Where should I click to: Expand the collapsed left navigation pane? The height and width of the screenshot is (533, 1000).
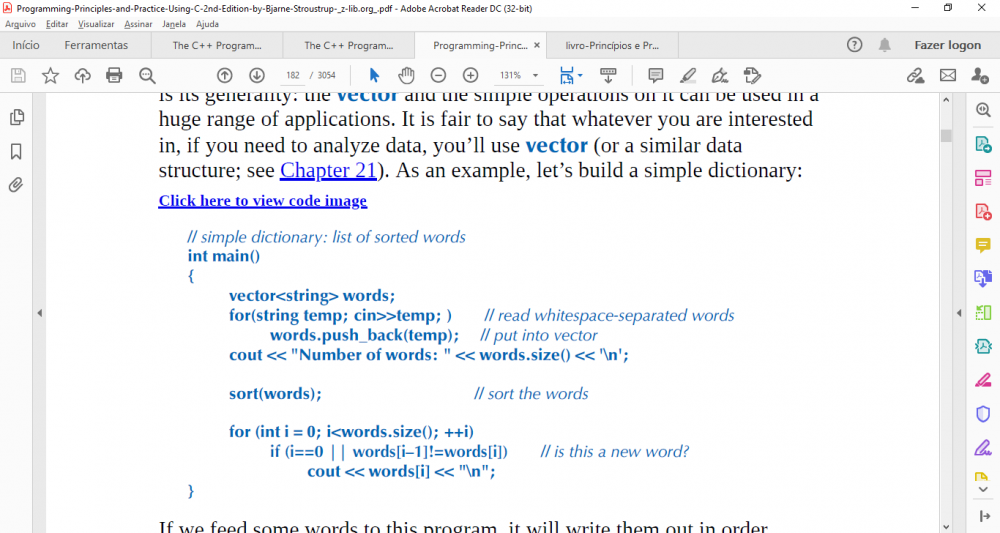click(39, 313)
